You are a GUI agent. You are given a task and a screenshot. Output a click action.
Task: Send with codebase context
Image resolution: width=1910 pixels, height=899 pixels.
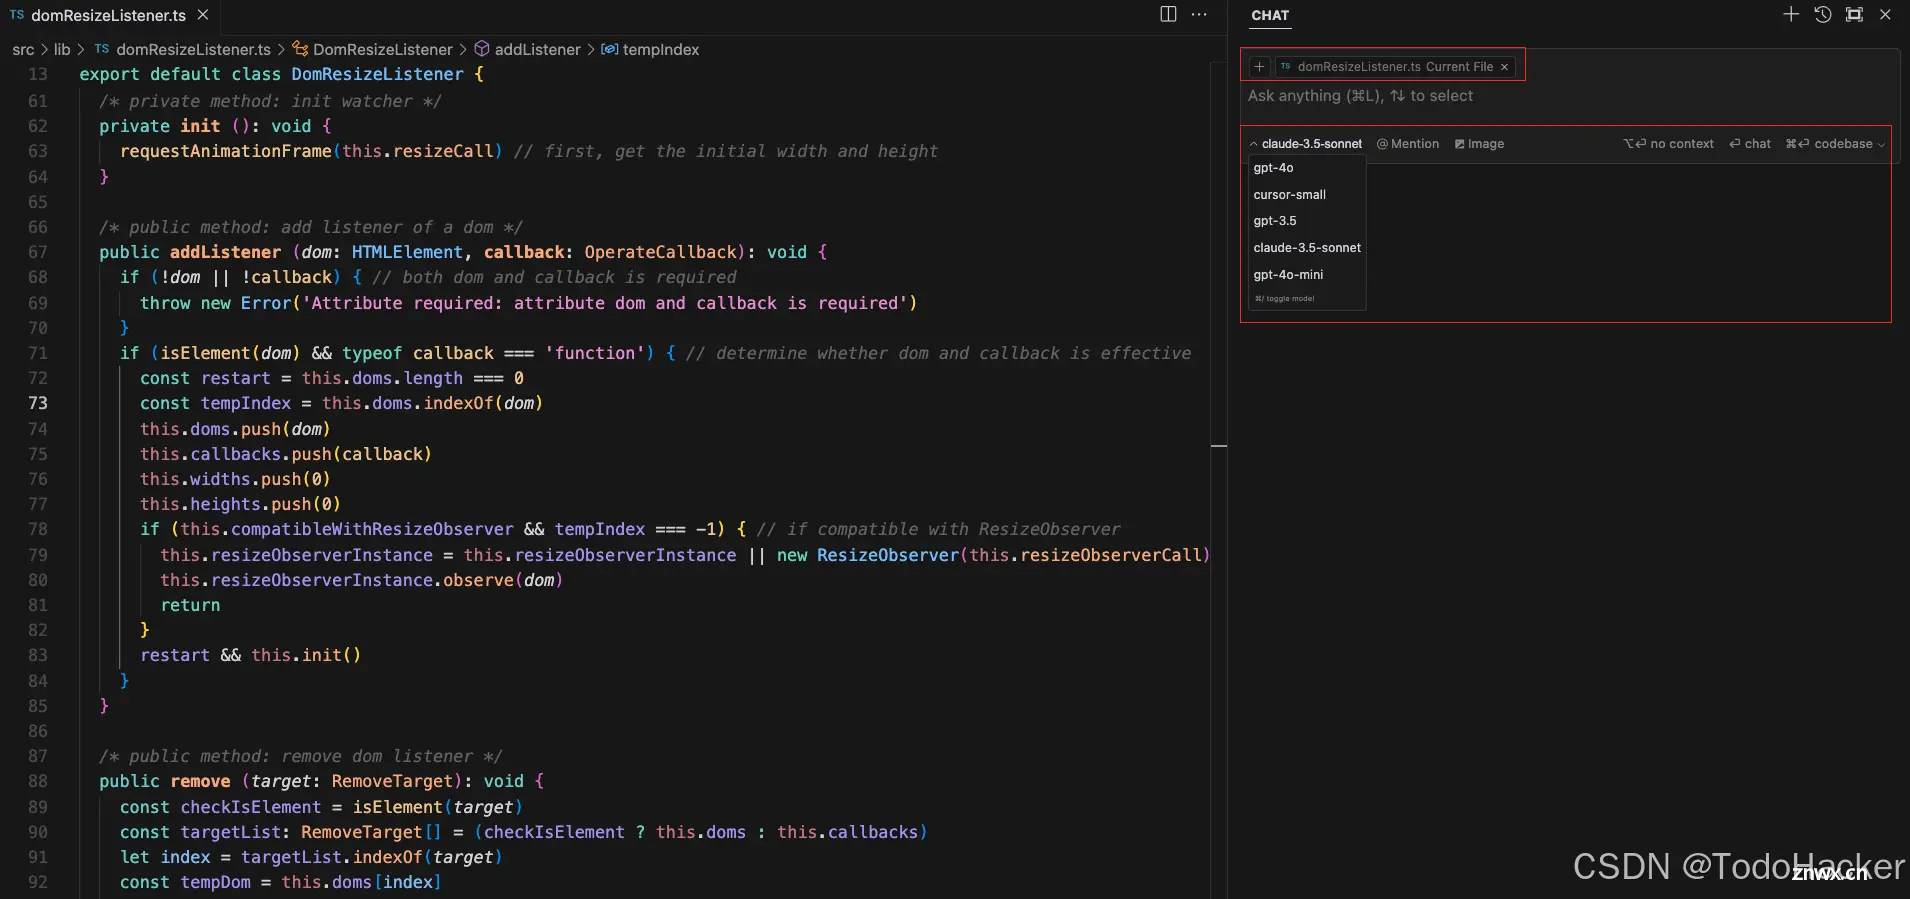pyautogui.click(x=1829, y=144)
